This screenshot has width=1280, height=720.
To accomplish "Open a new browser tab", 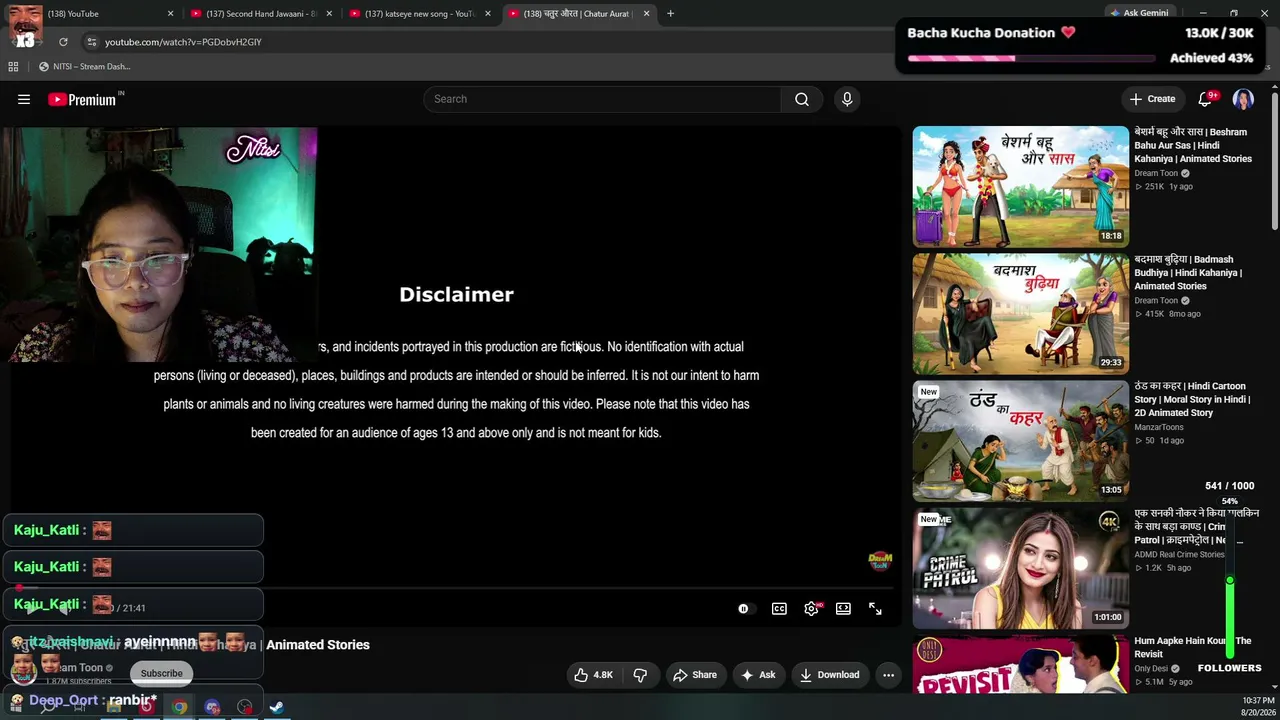I will pyautogui.click(x=670, y=14).
